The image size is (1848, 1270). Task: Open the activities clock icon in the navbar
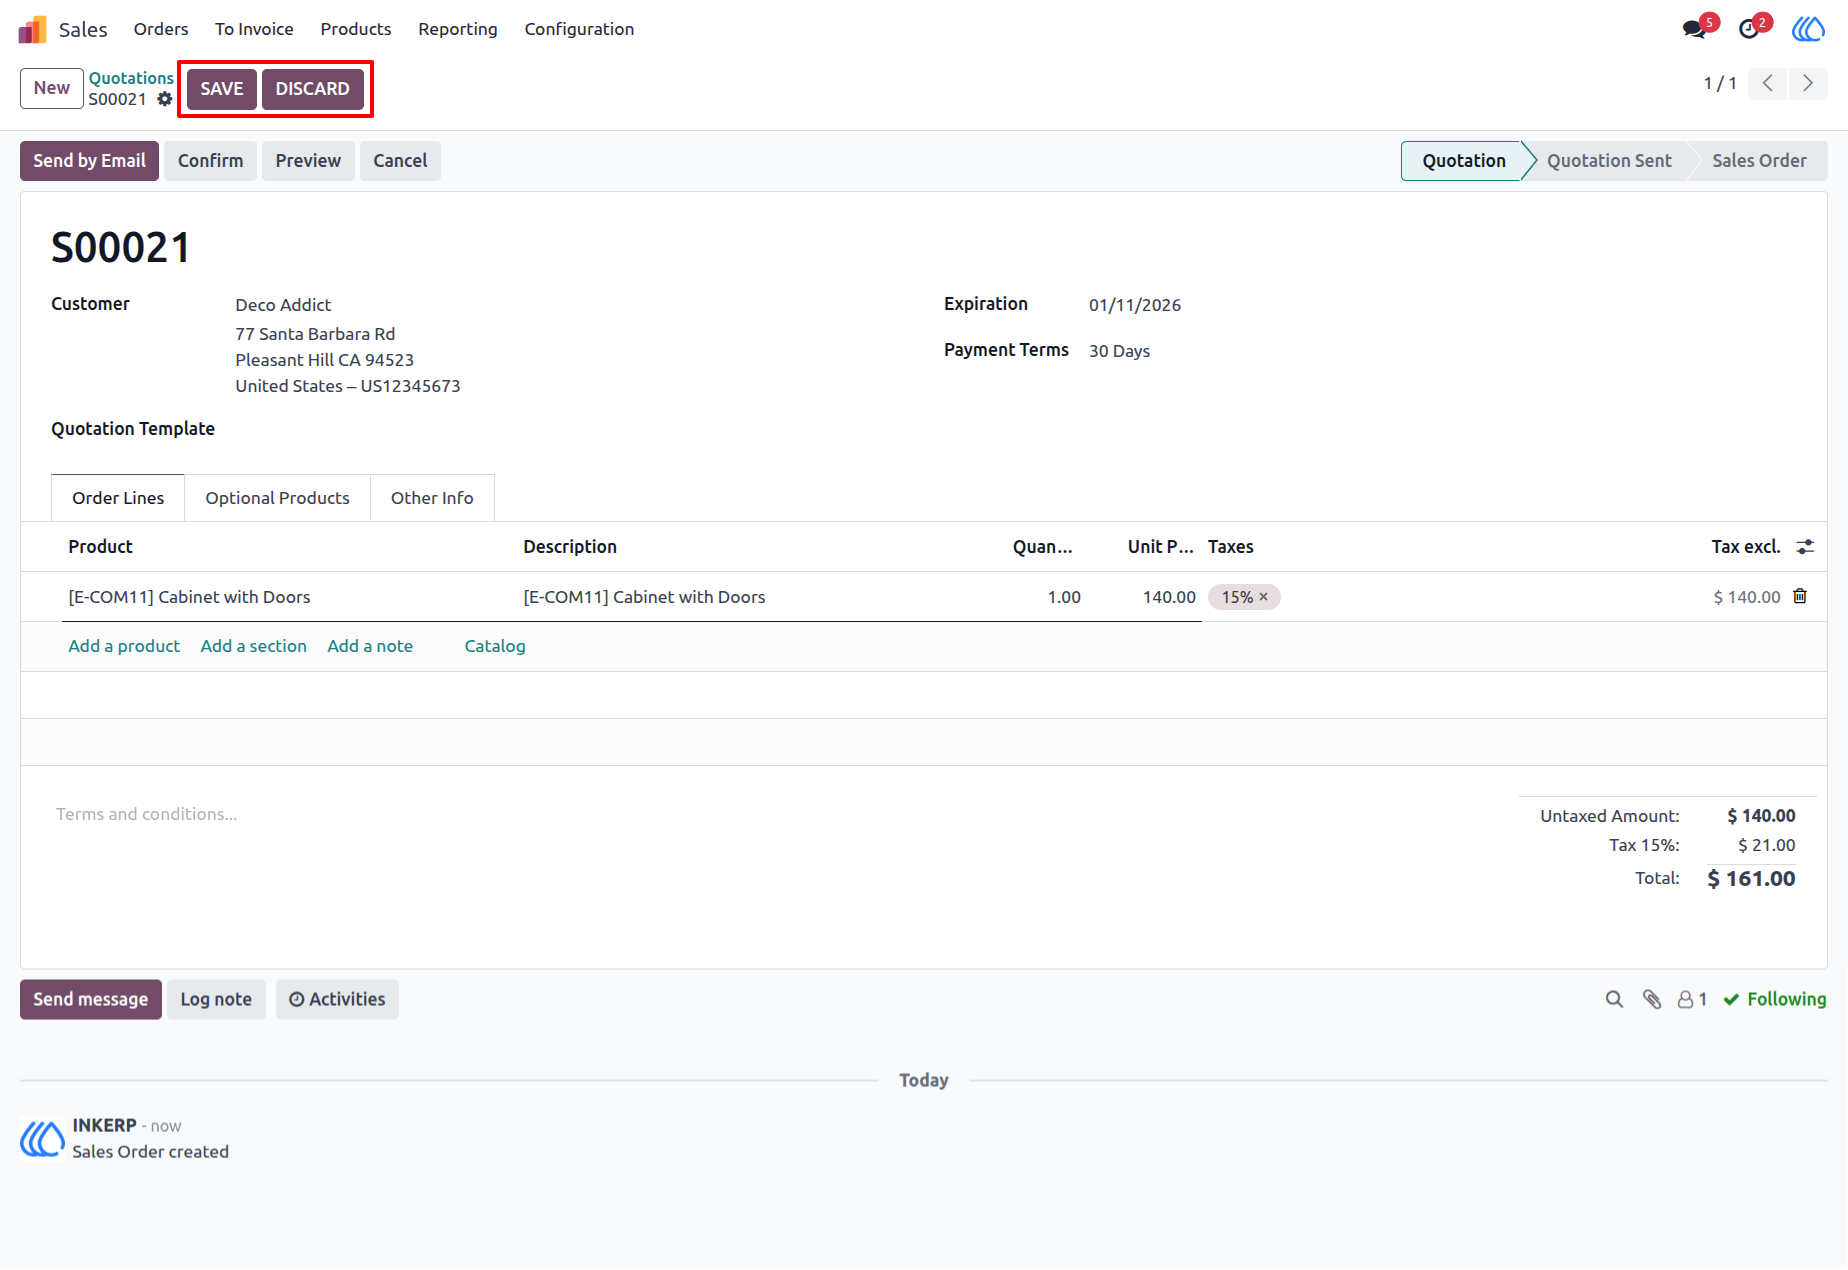click(x=1750, y=28)
